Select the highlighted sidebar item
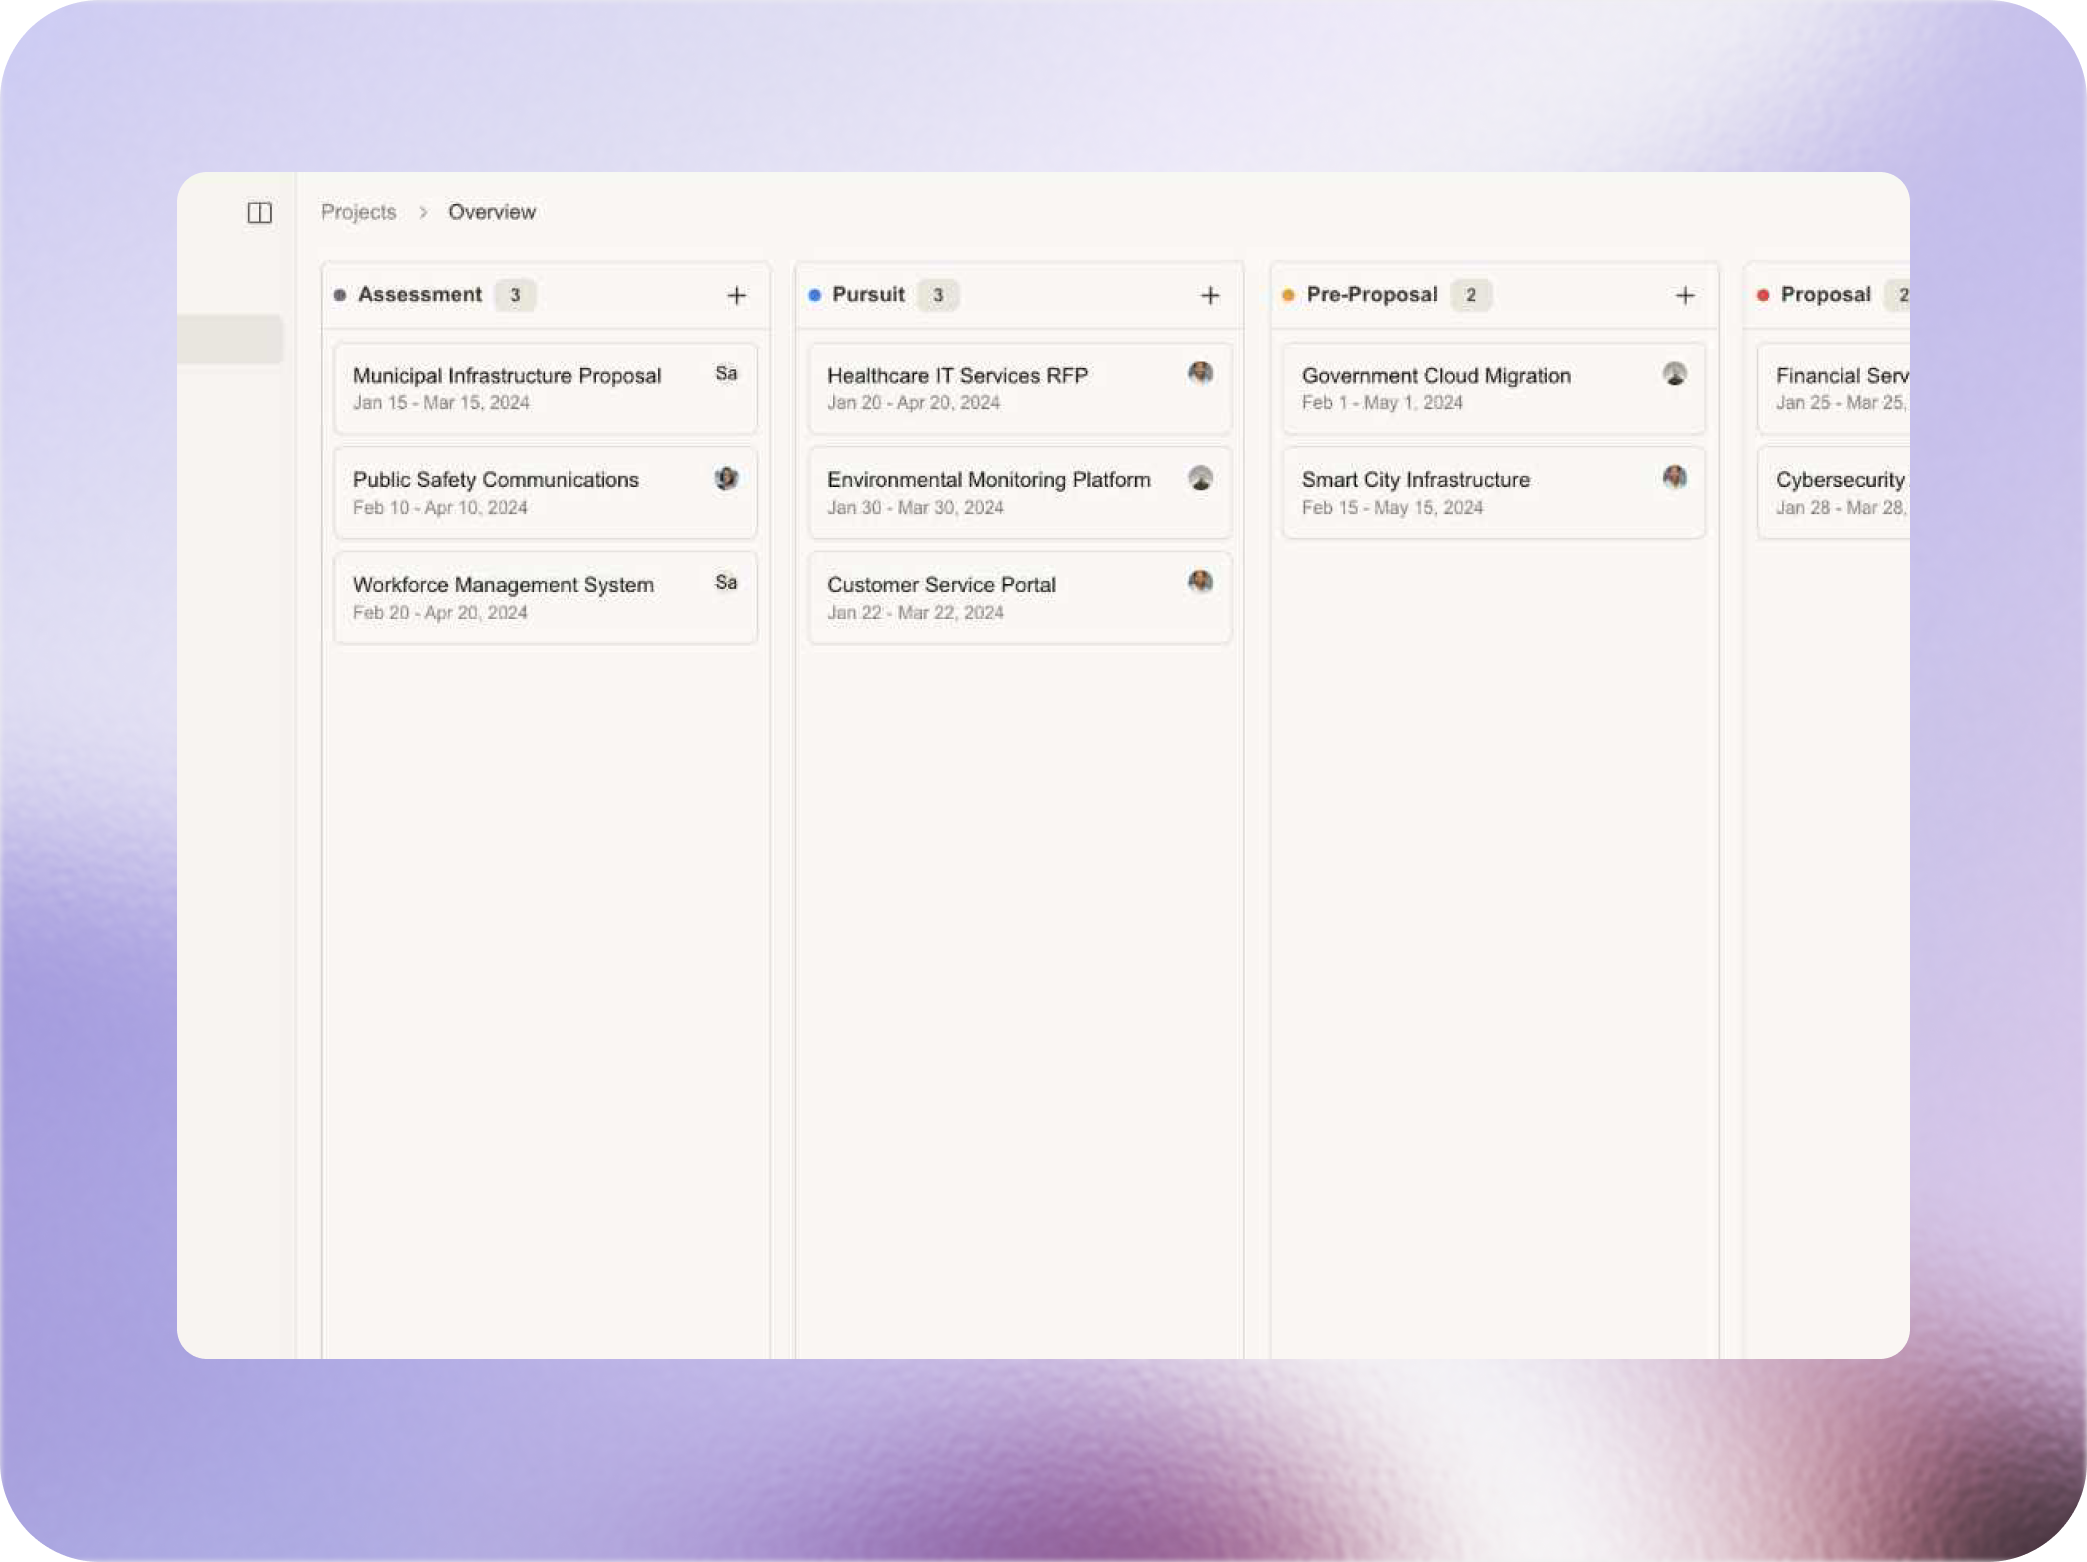The image size is (2087, 1562). pos(230,339)
